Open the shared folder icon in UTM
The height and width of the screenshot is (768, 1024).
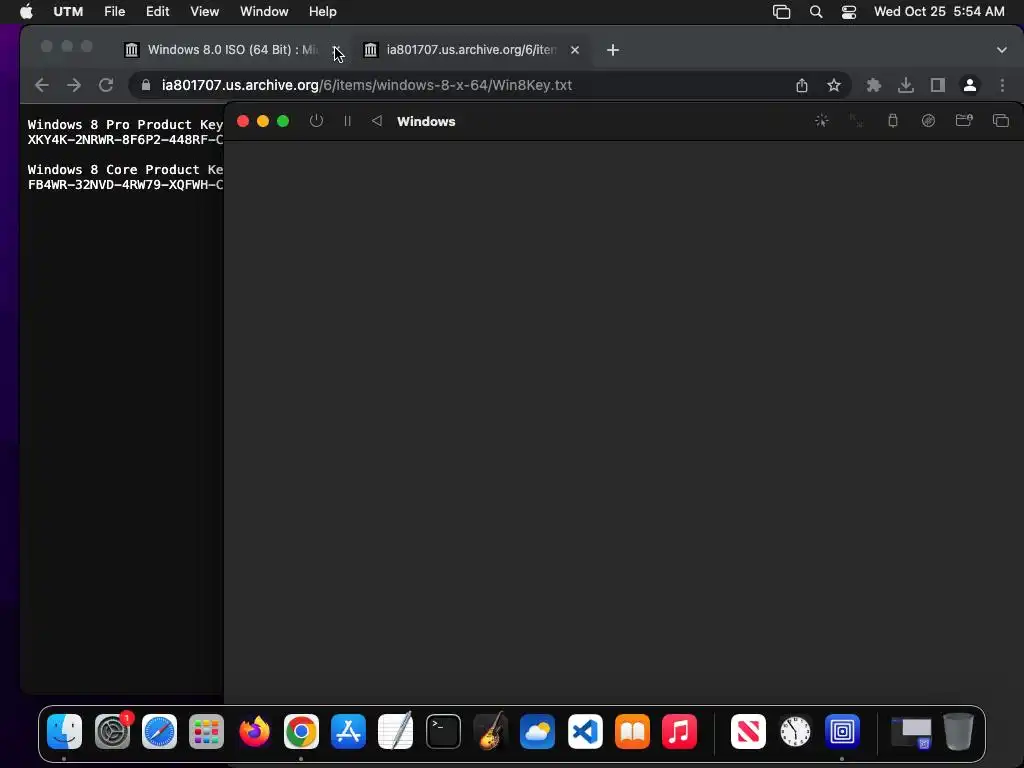964,121
